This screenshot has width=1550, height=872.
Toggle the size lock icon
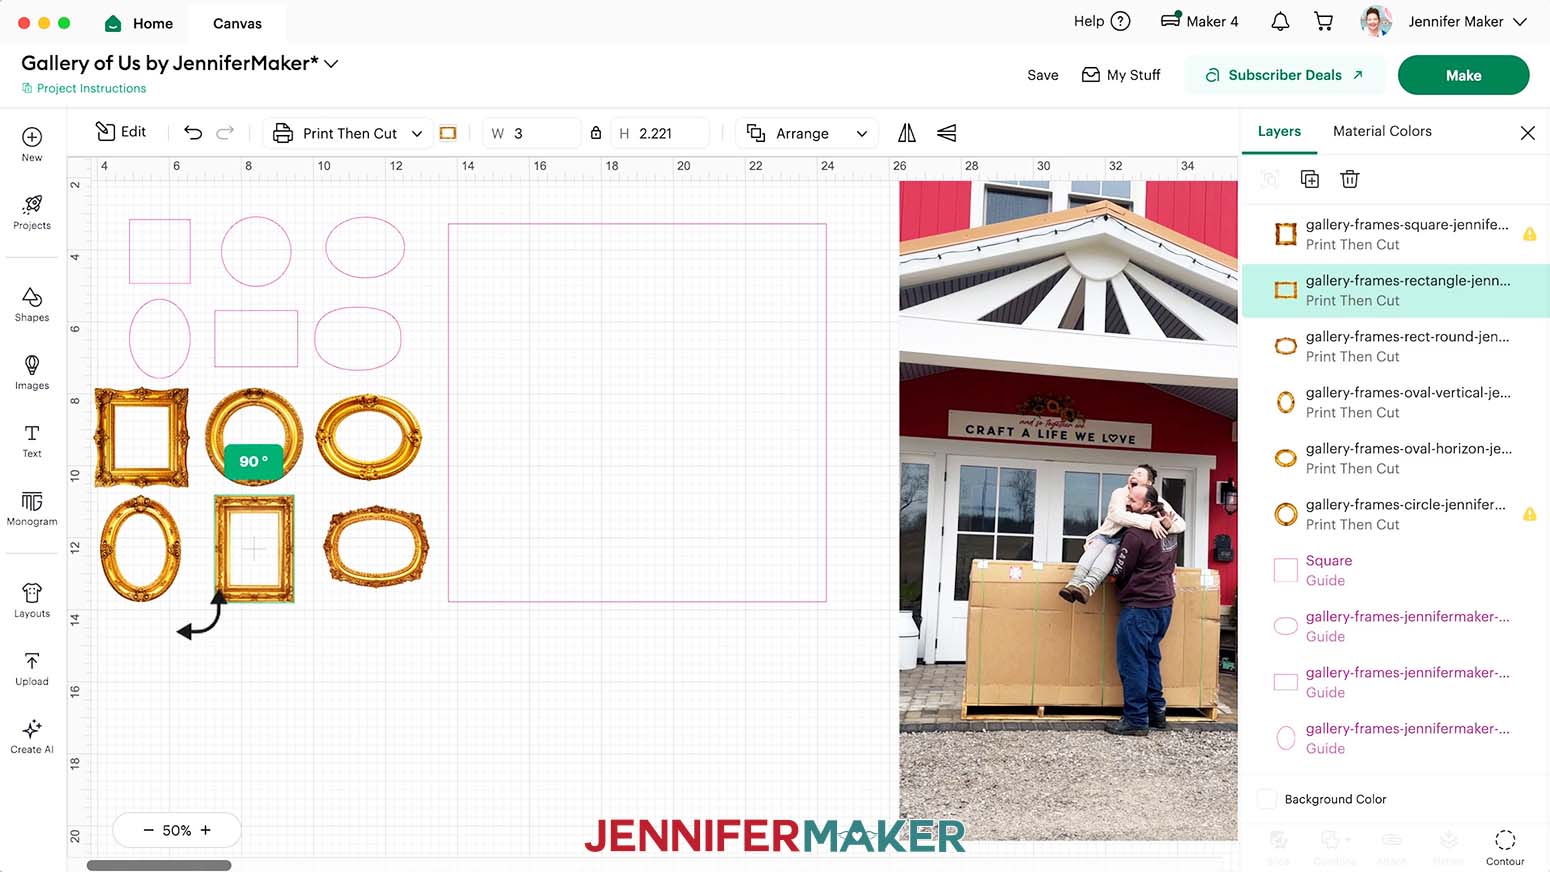[x=596, y=133]
